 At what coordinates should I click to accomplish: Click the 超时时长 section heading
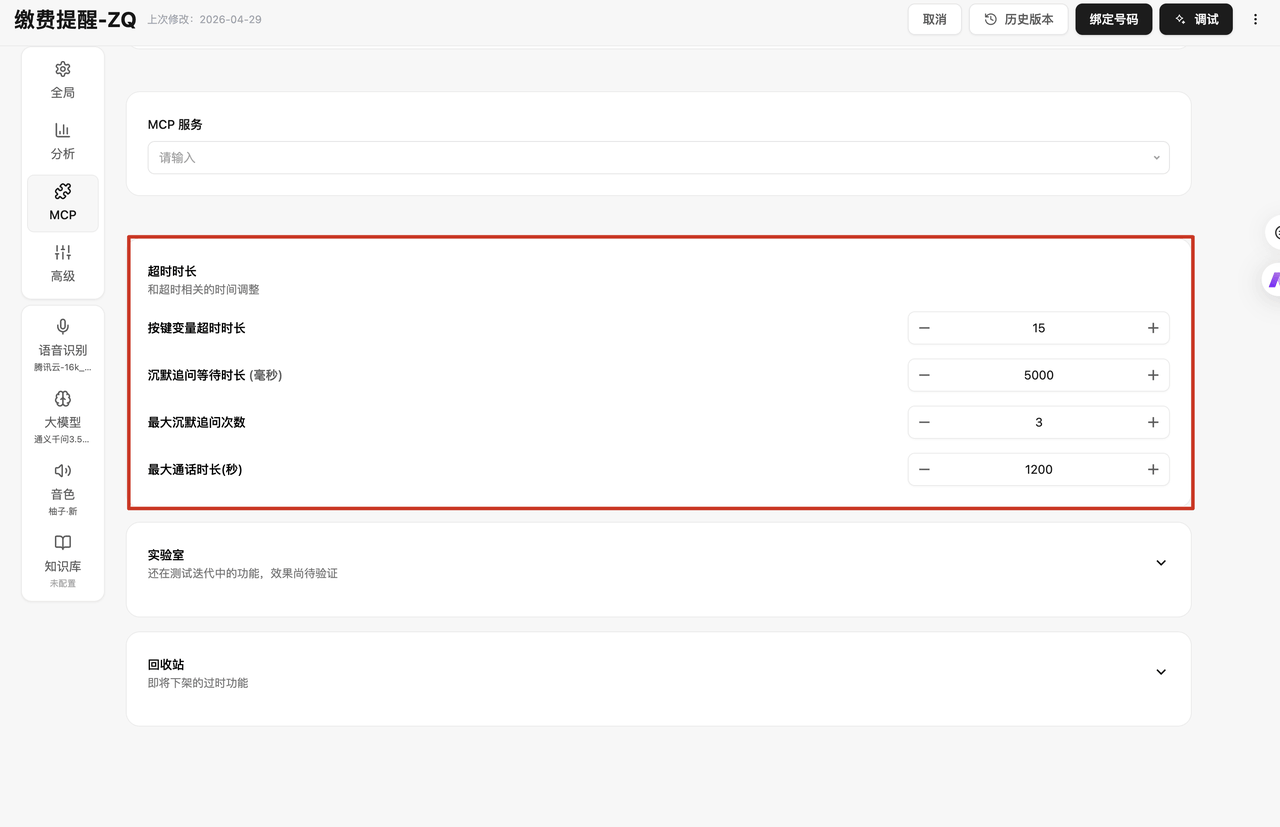[x=172, y=271]
